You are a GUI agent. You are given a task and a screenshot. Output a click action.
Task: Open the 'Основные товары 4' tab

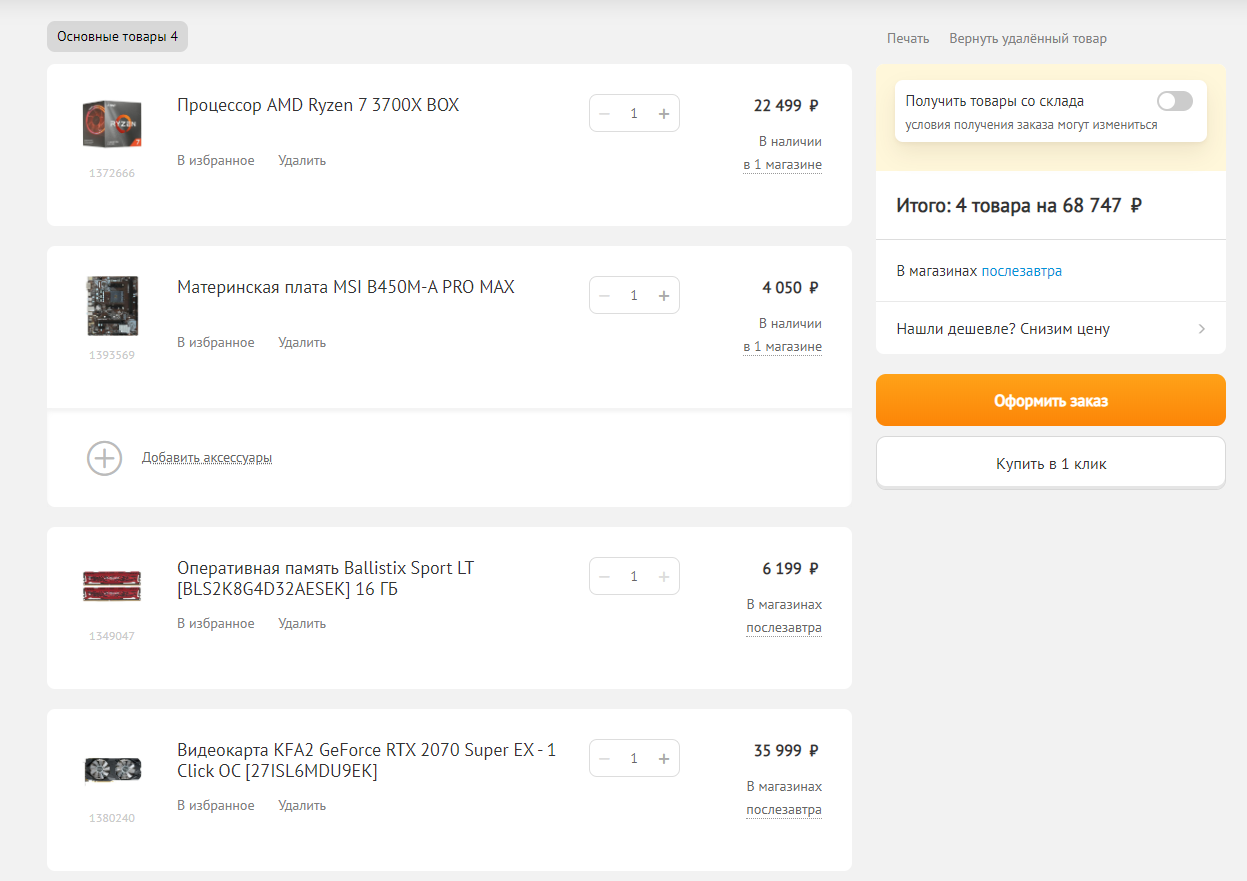(117, 37)
